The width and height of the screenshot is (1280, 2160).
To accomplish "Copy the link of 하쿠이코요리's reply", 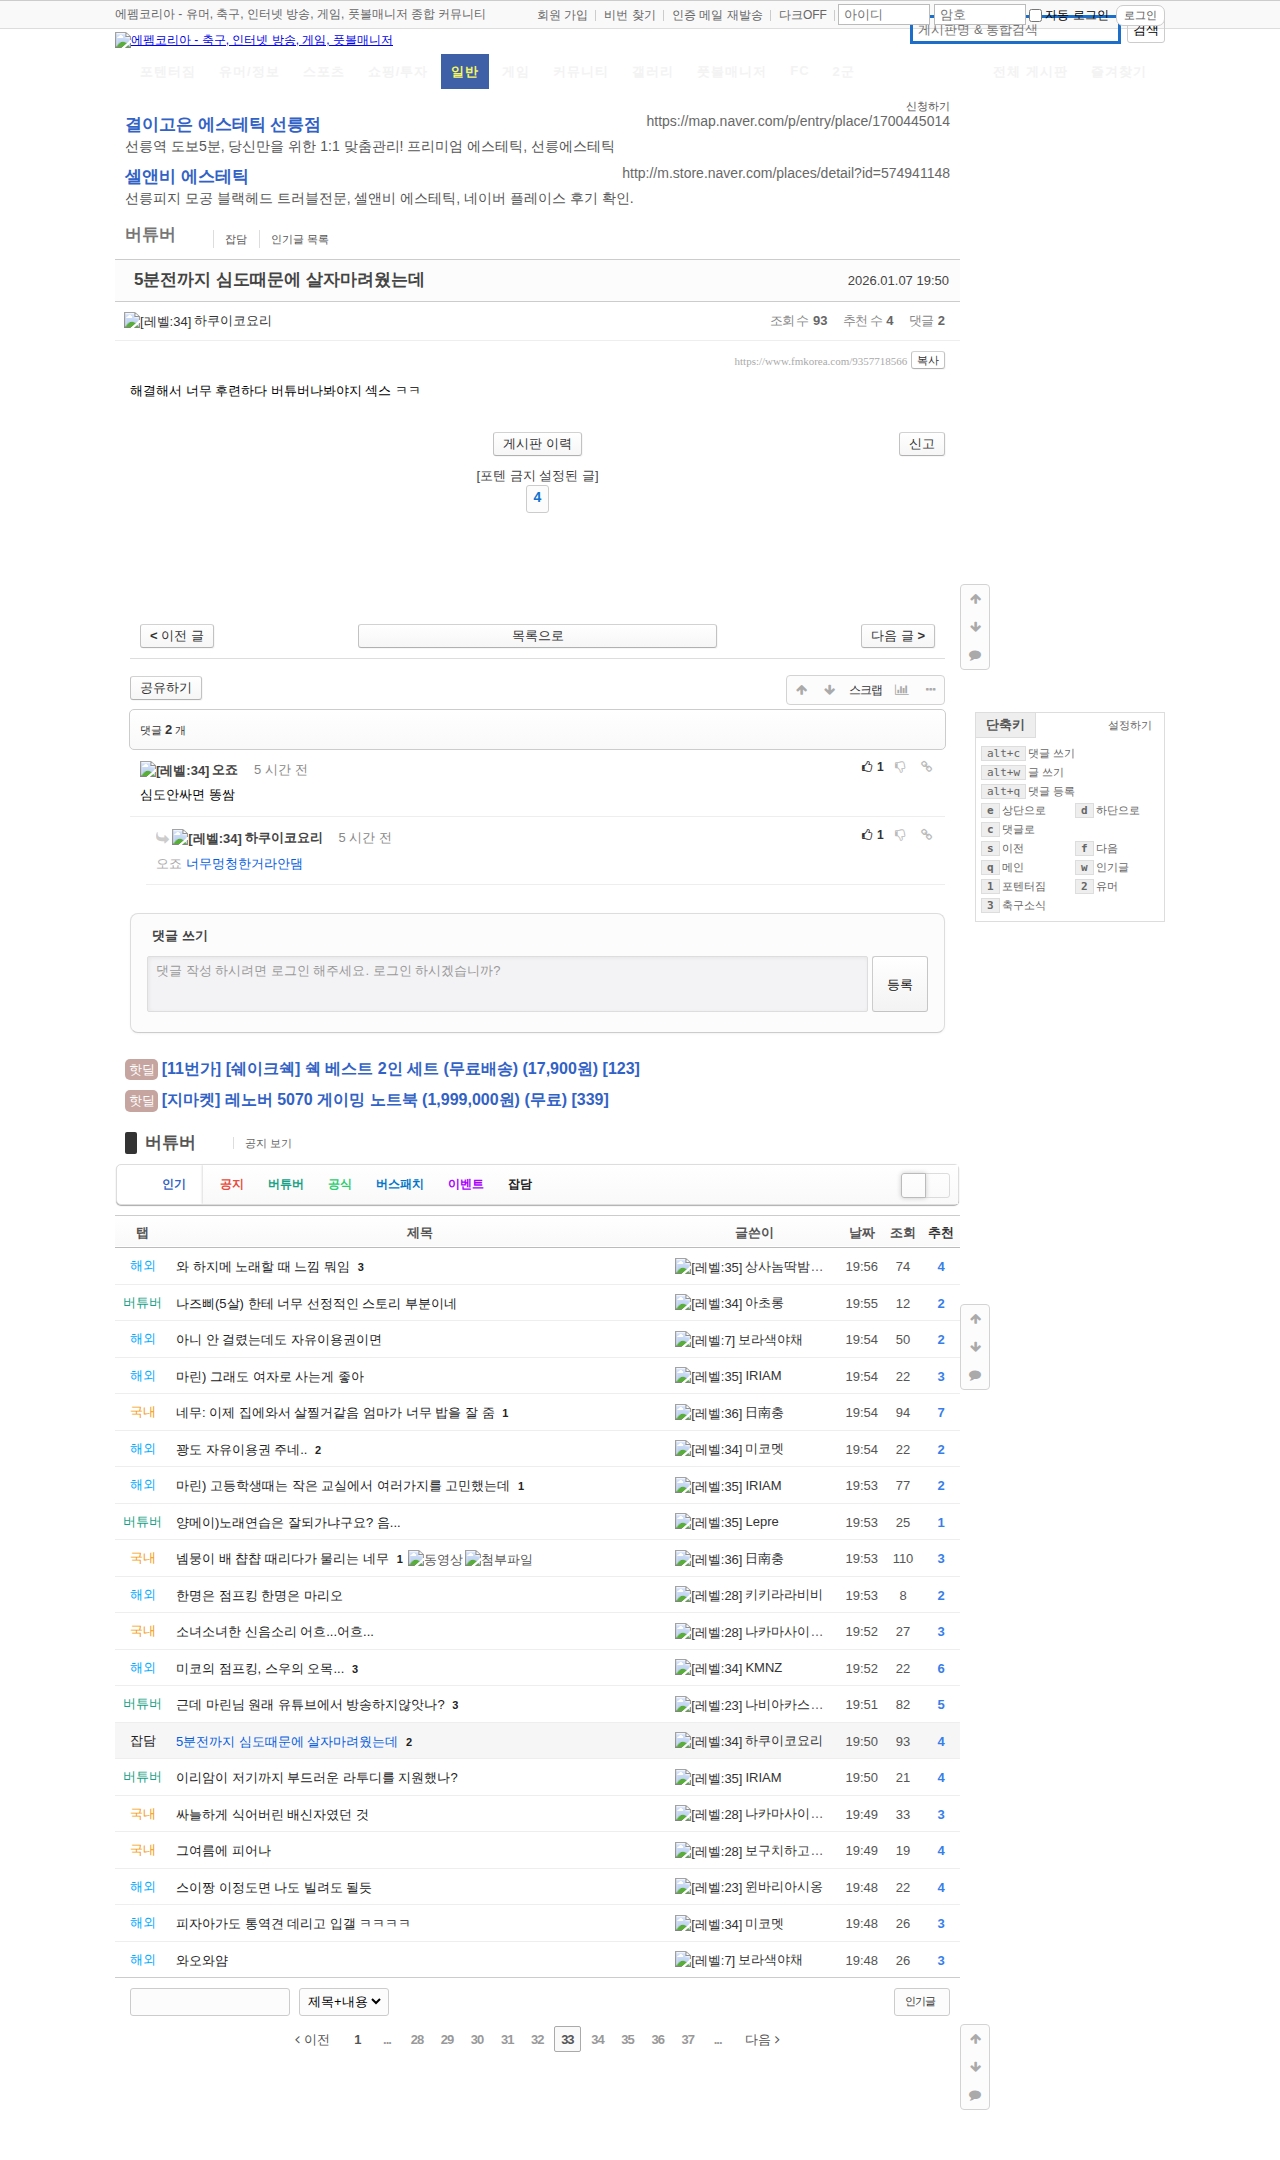I will pyautogui.click(x=927, y=835).
